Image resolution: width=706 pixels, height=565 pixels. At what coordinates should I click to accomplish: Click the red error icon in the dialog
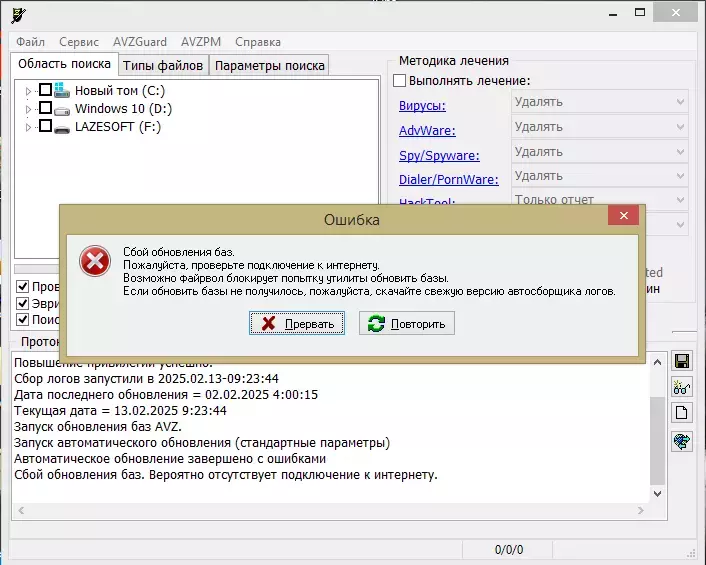[95, 261]
